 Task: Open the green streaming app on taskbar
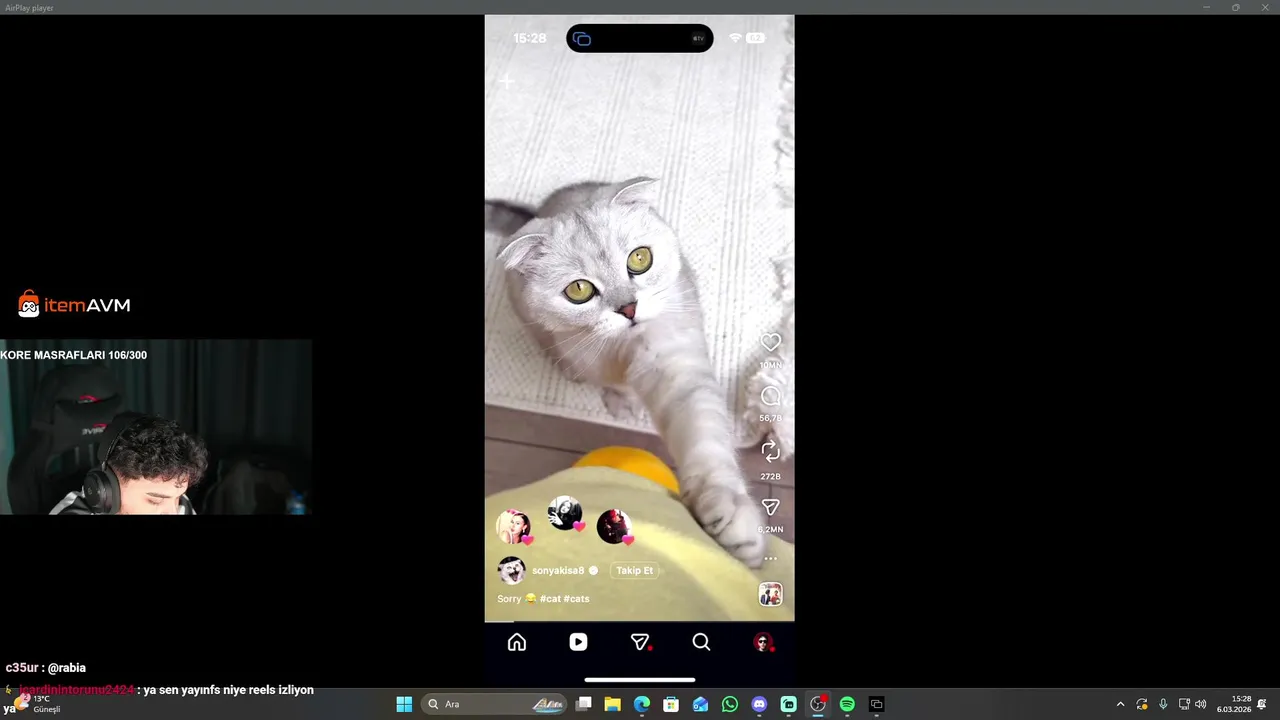point(788,704)
